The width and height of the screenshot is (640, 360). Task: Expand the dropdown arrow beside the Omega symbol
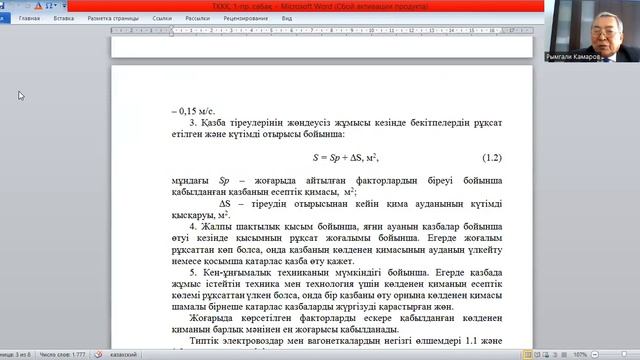coord(56,6)
